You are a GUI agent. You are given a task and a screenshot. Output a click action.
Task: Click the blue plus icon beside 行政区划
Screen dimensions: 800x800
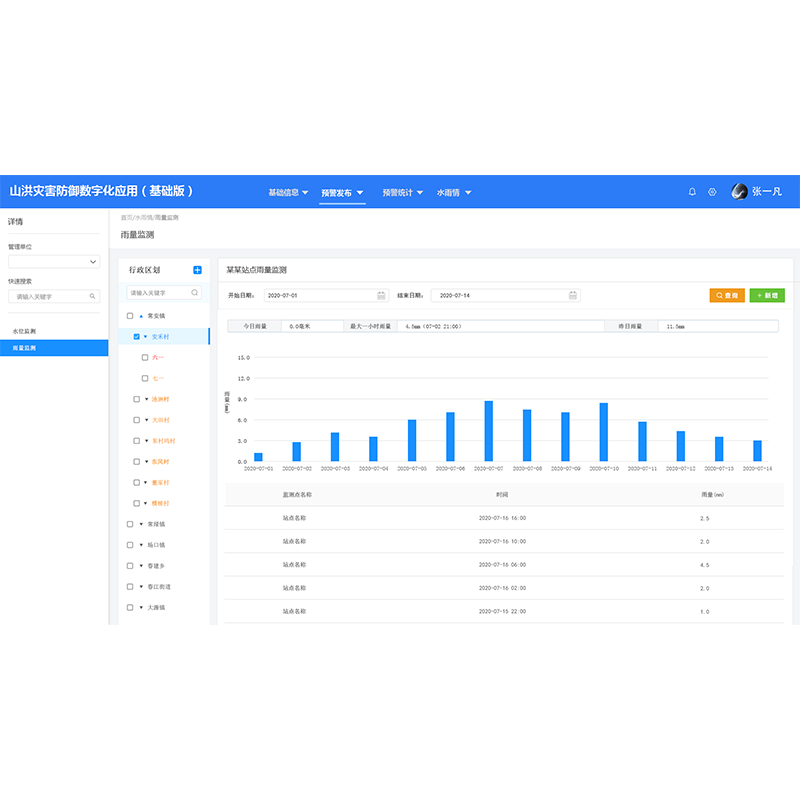pyautogui.click(x=197, y=270)
